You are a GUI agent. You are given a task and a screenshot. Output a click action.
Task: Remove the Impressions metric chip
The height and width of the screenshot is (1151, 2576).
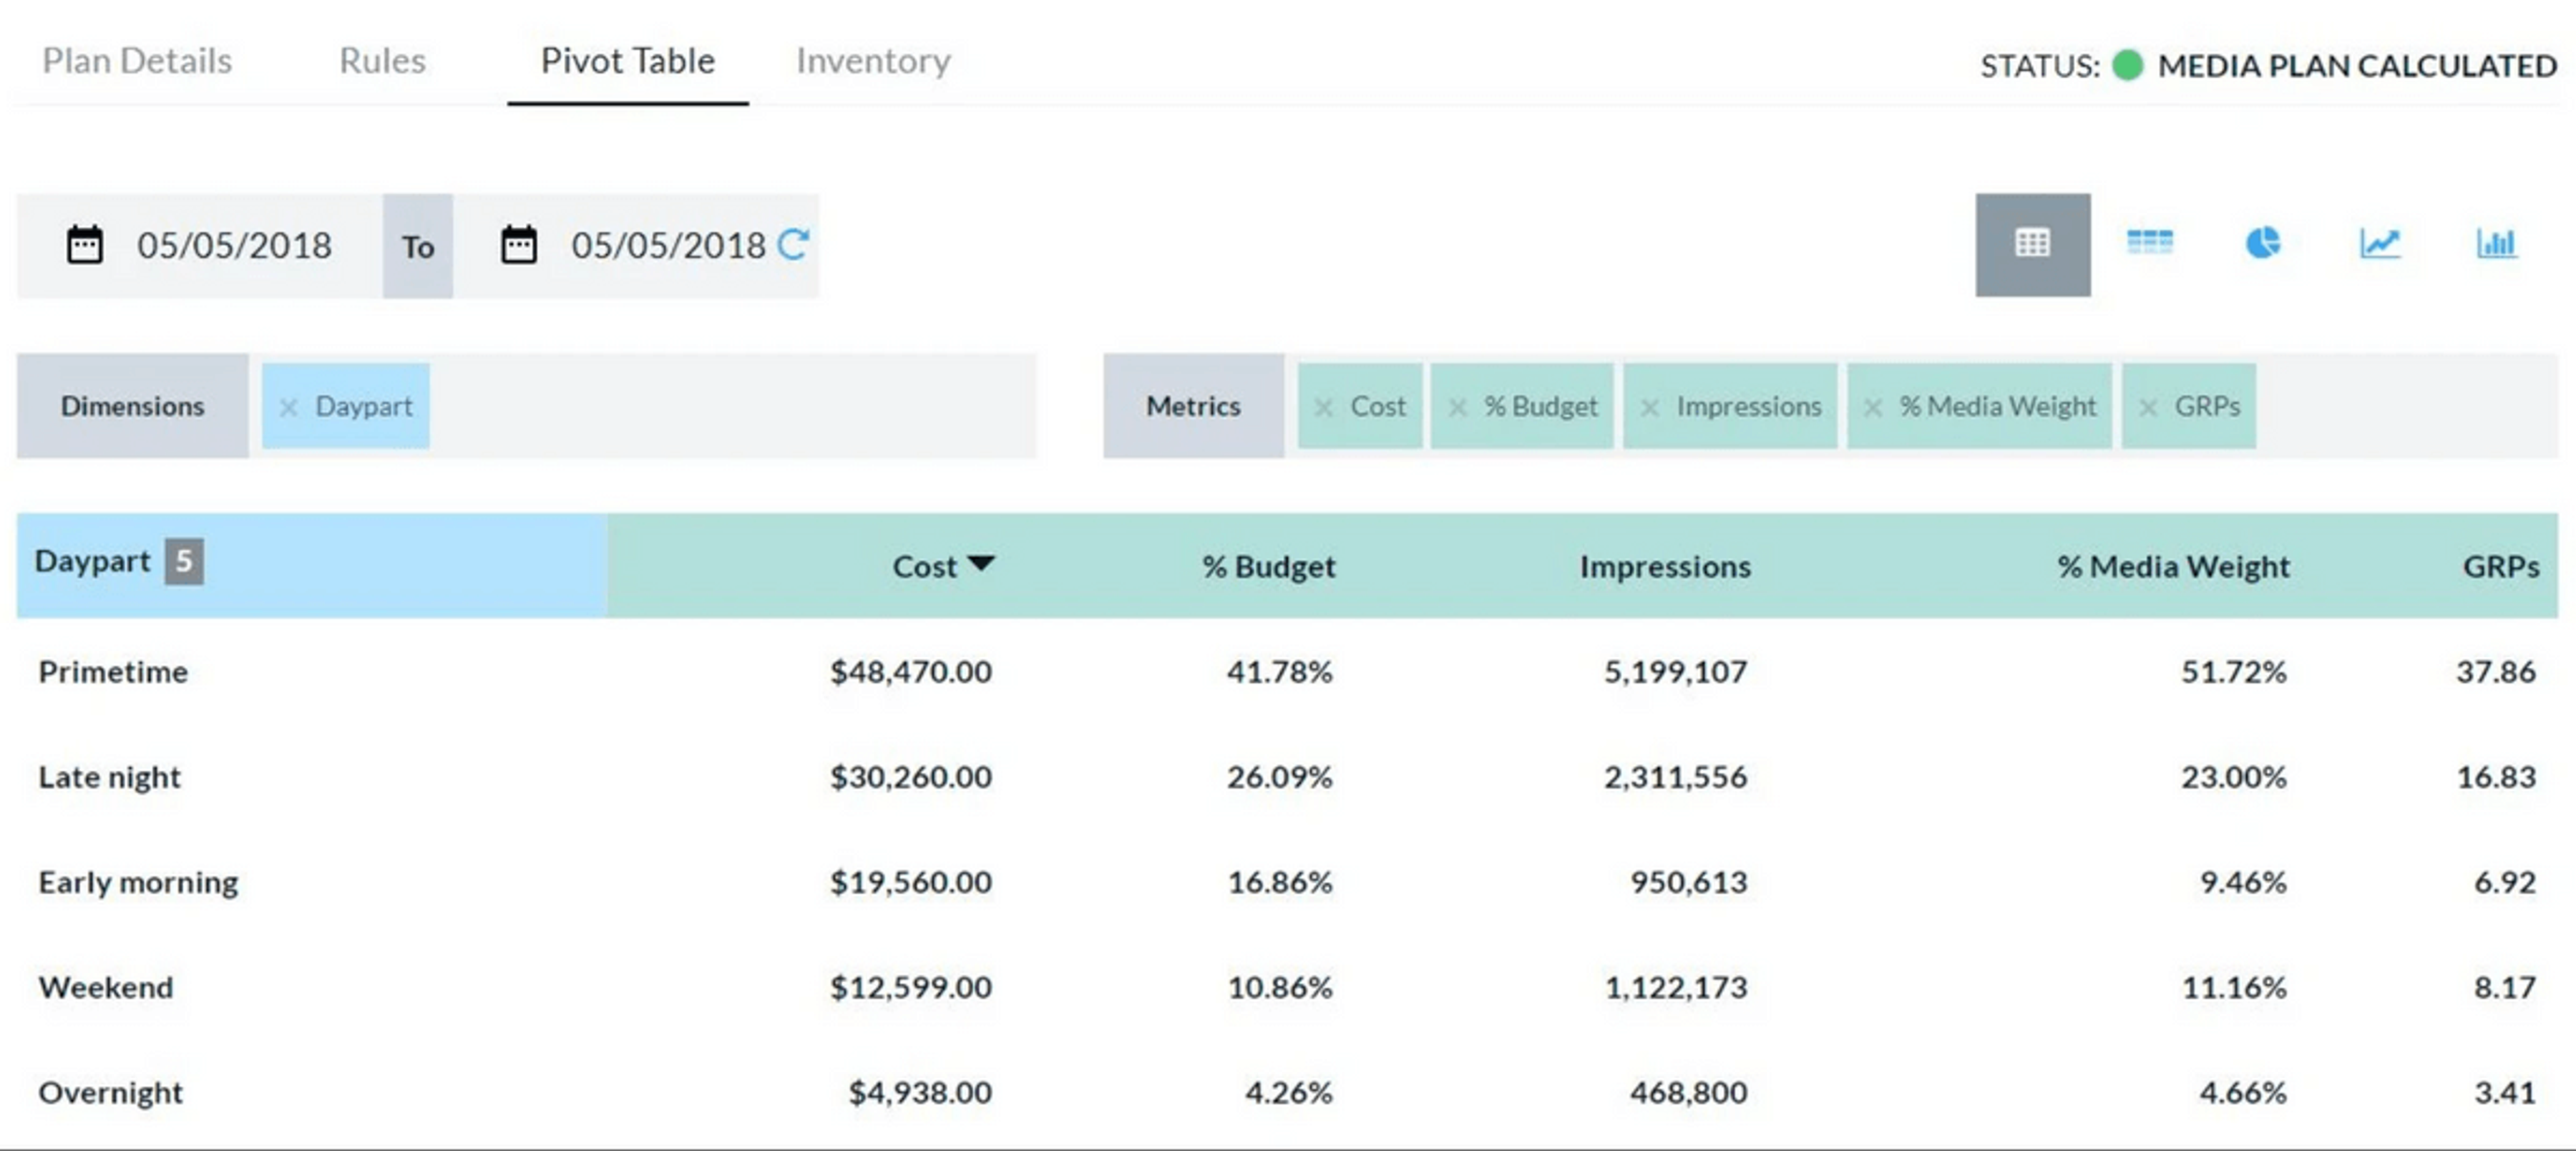coord(1650,407)
